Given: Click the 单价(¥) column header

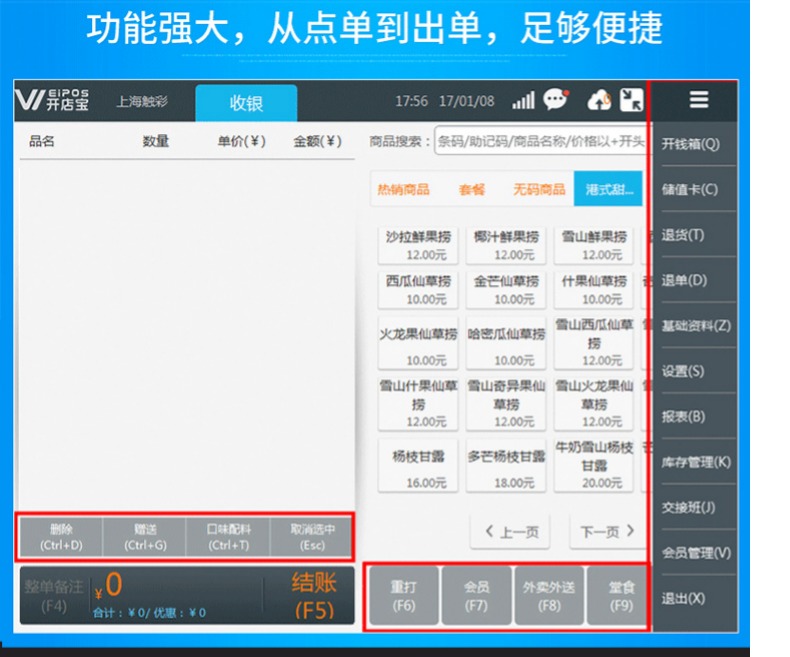Looking at the screenshot, I should pyautogui.click(x=241, y=141).
